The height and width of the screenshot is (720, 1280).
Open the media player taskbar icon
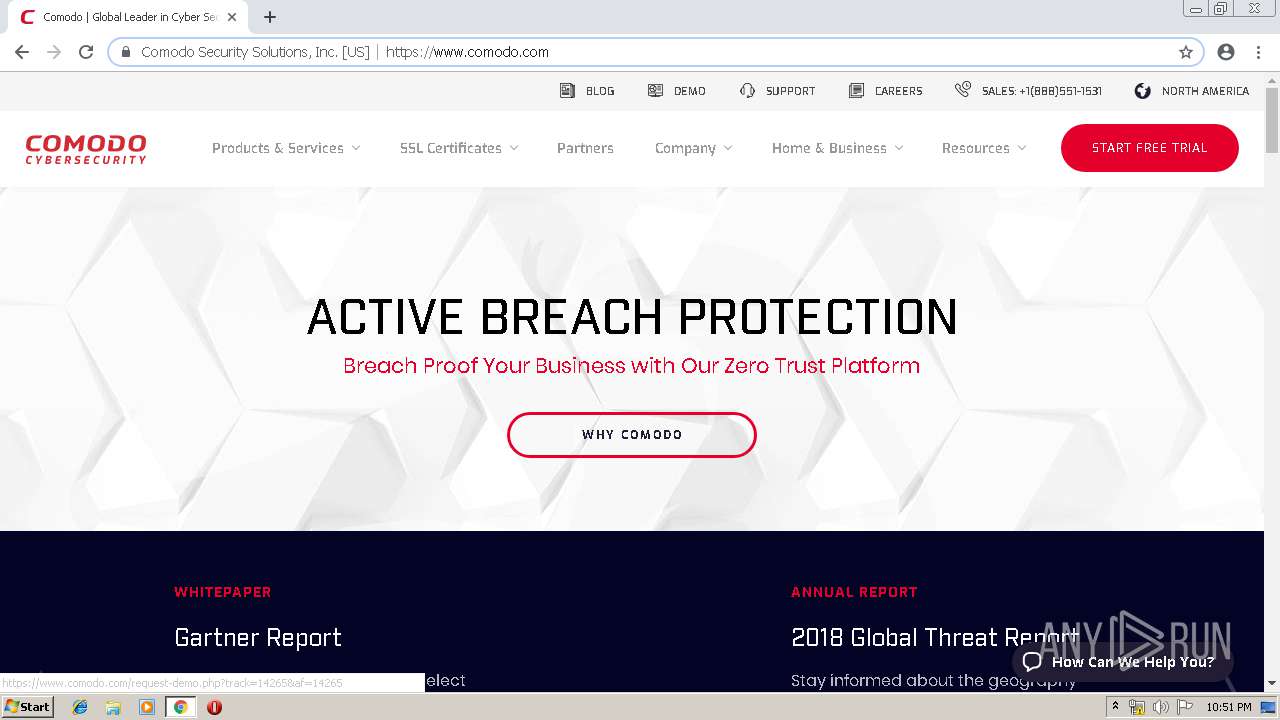click(x=147, y=707)
